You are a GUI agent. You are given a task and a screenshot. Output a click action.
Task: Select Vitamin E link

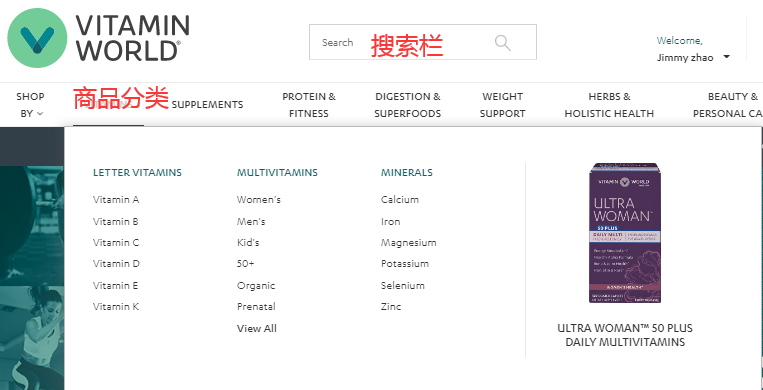116,285
